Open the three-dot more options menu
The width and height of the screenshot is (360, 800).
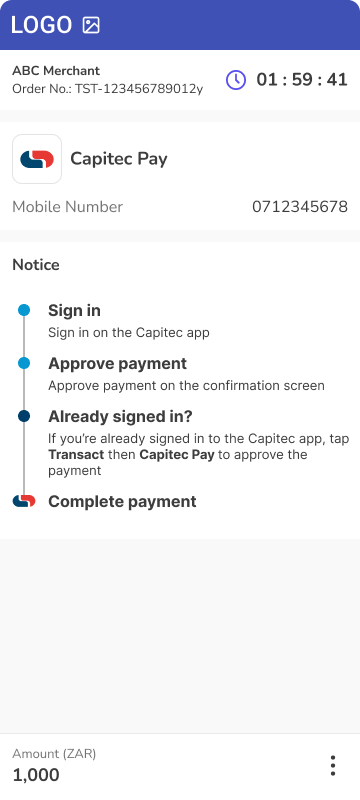(333, 766)
